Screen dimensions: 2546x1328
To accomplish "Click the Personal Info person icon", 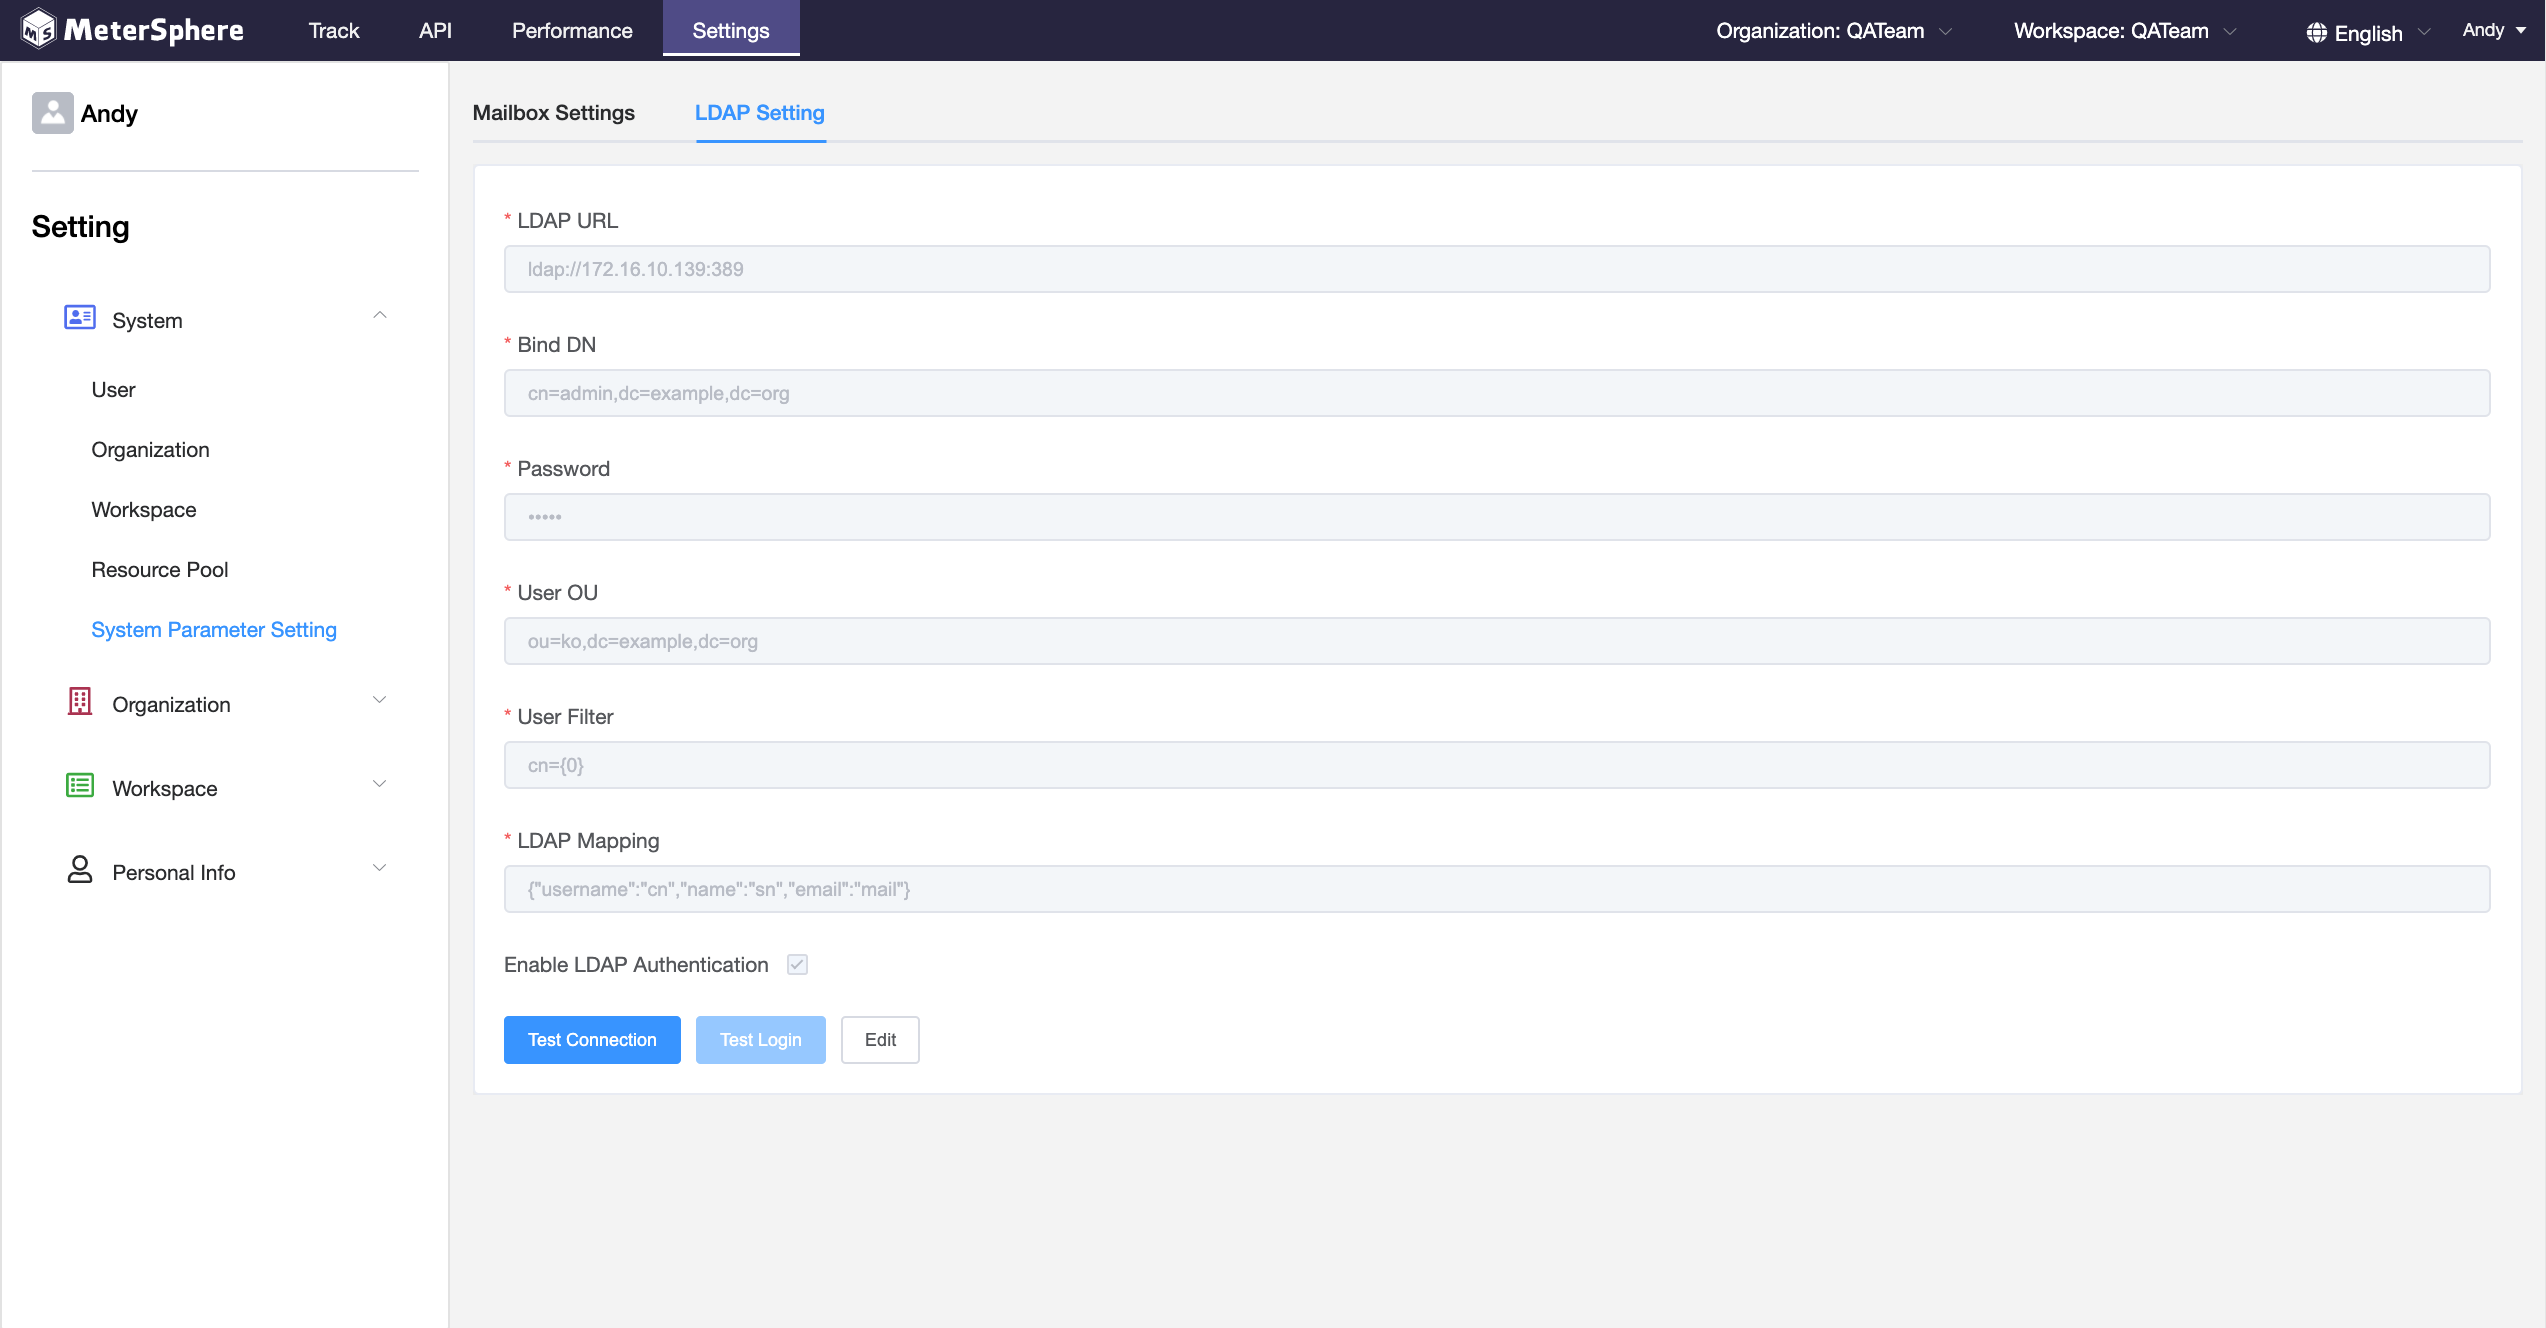I will pos(79,869).
